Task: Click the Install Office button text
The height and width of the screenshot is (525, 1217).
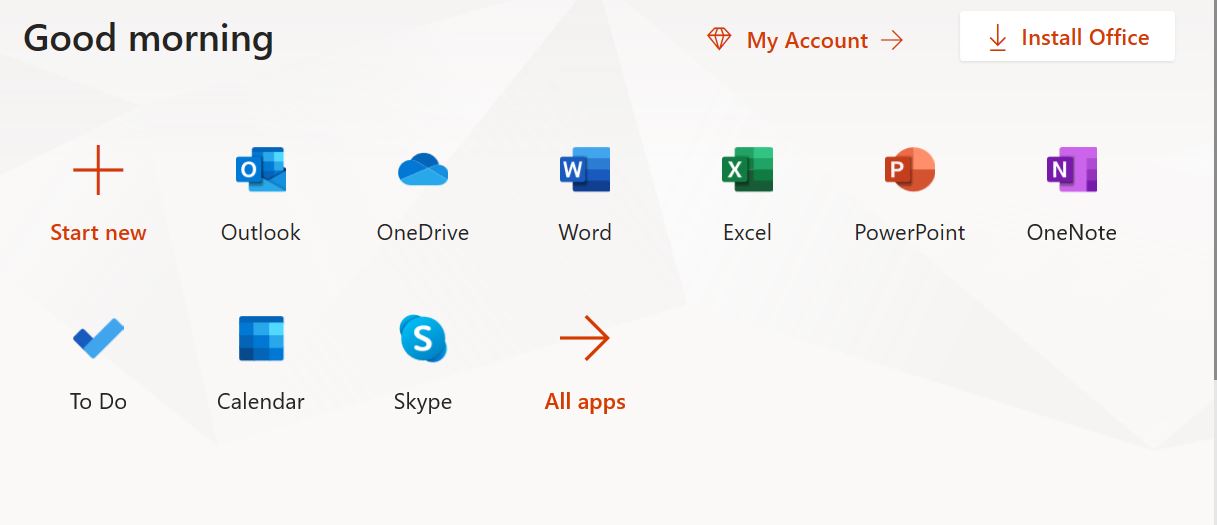Action: point(1085,38)
